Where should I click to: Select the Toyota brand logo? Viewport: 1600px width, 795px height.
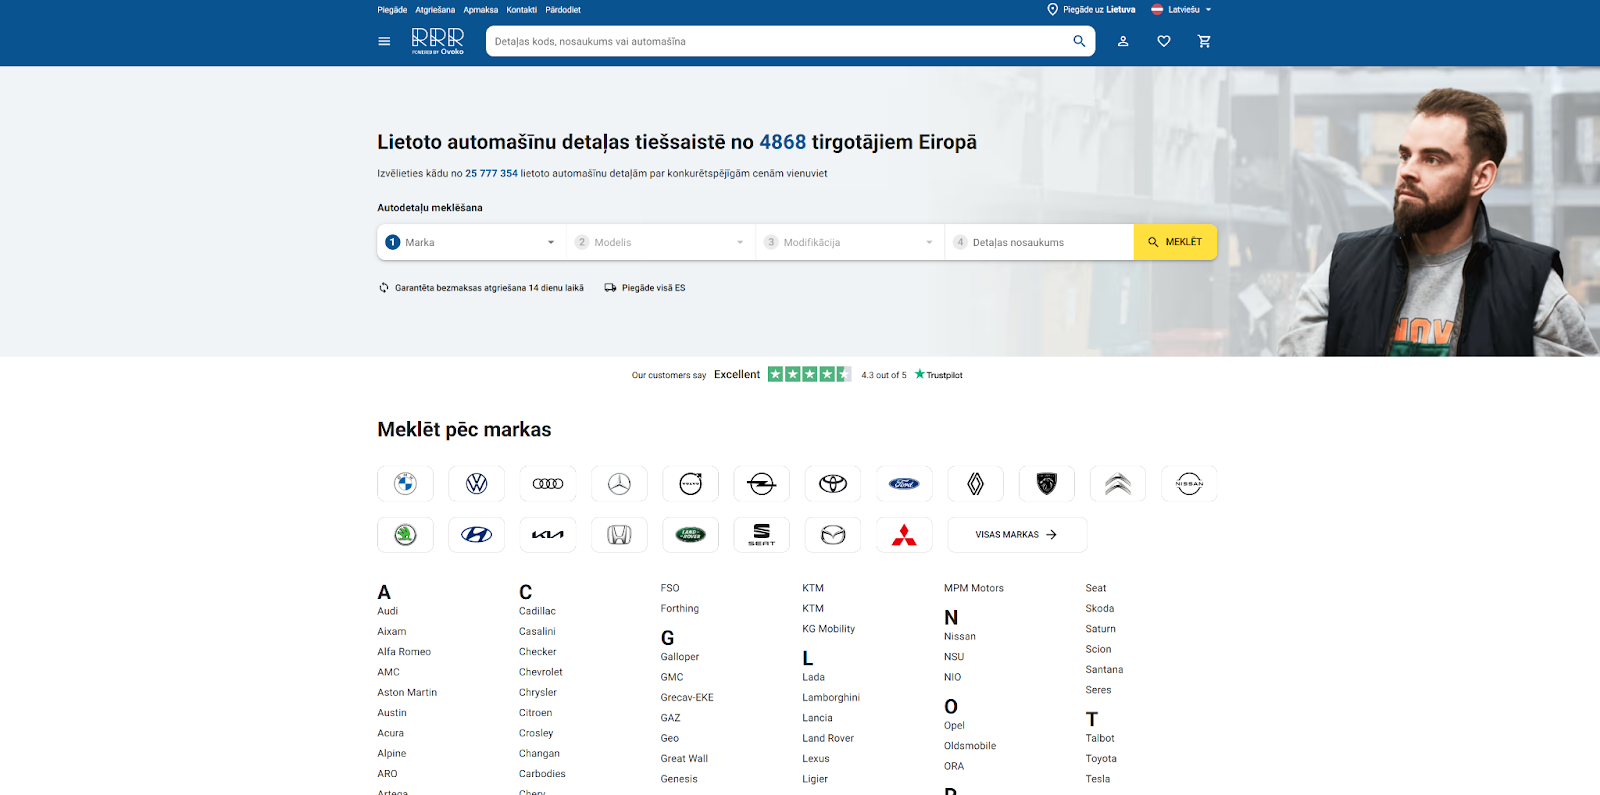click(833, 484)
